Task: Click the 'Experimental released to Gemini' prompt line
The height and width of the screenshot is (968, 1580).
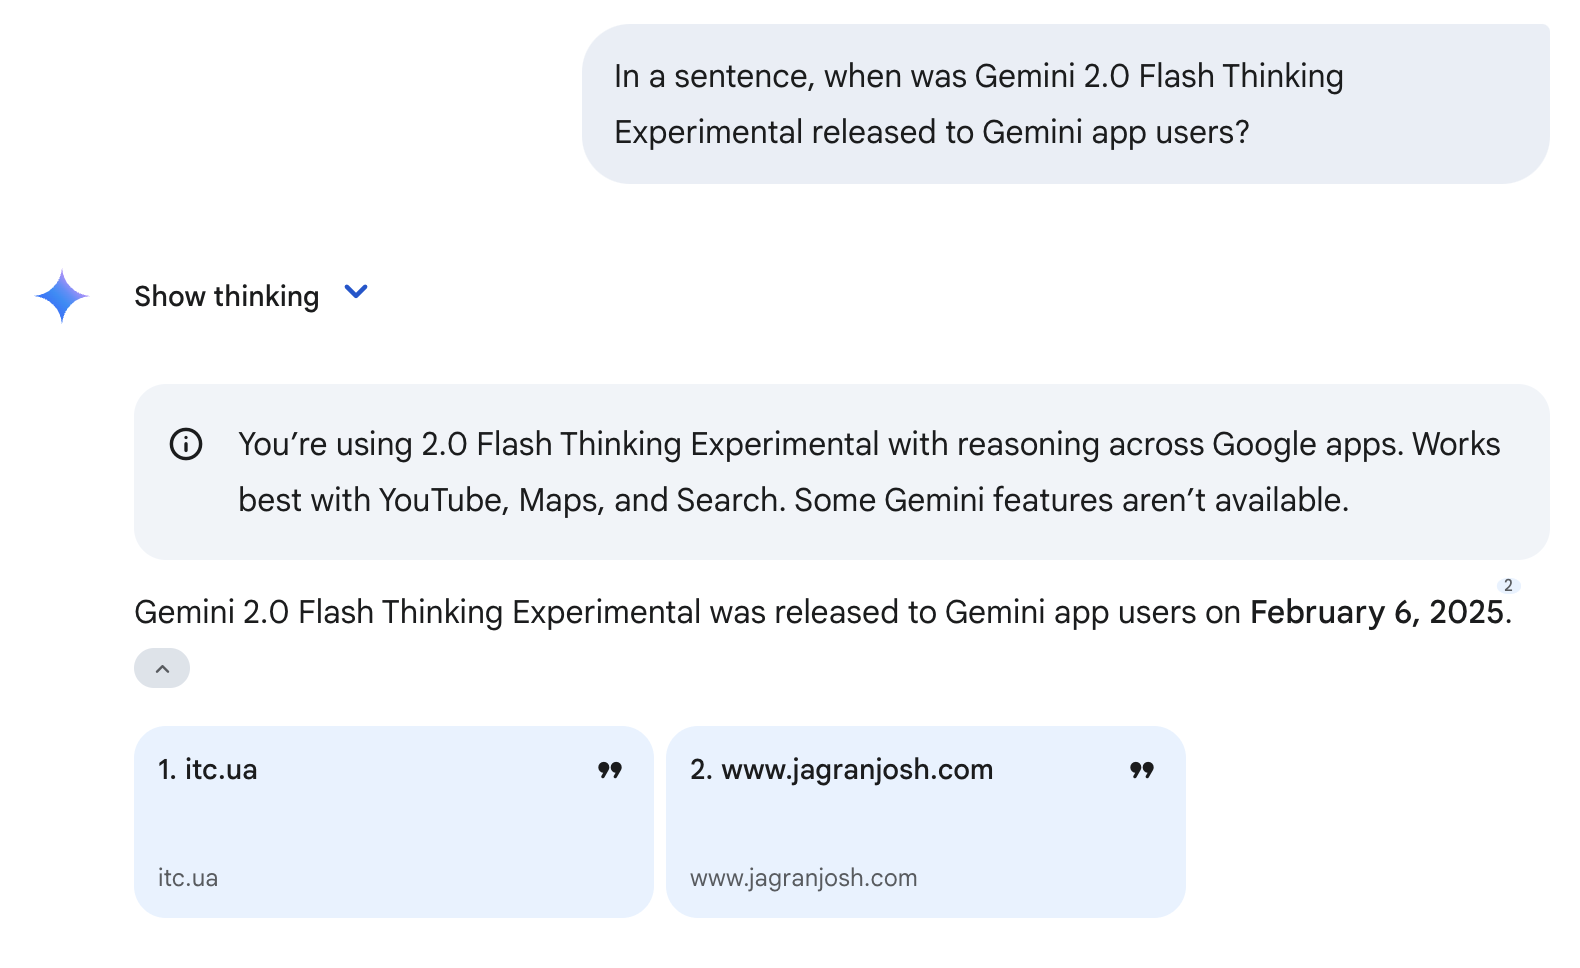Action: (x=932, y=132)
